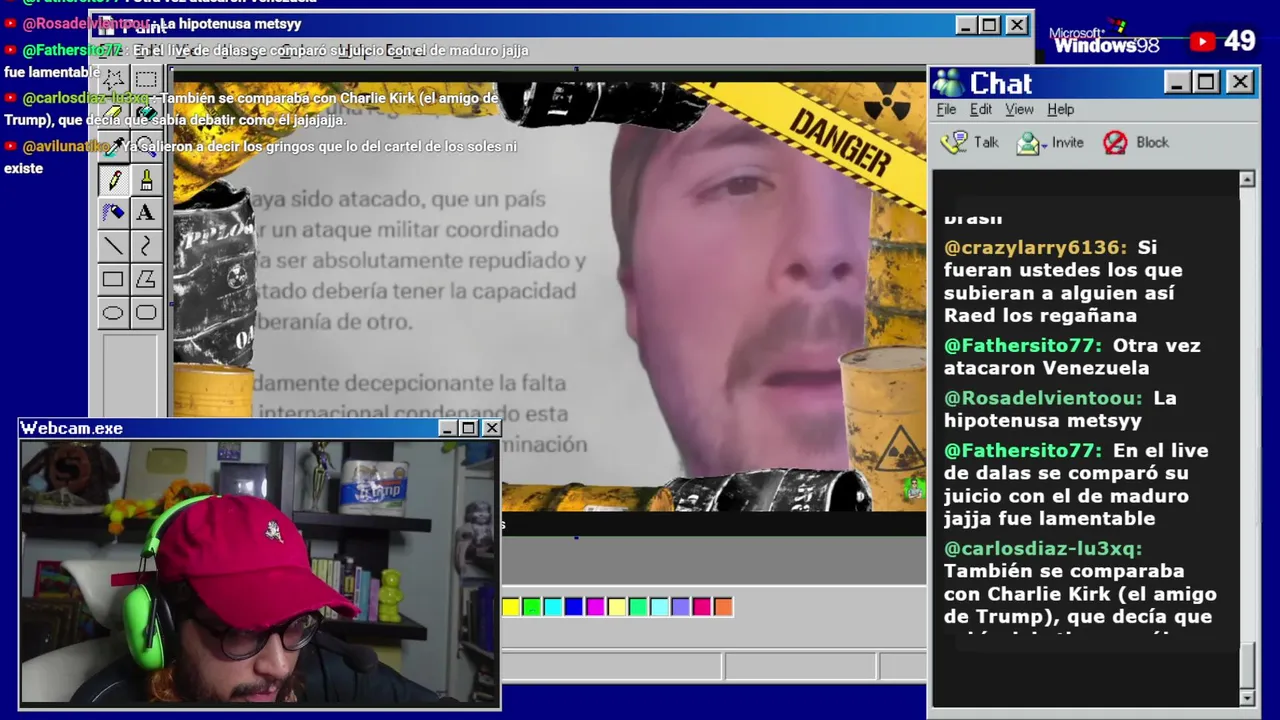Click the webcam video feed thumbnail

(x=260, y=572)
